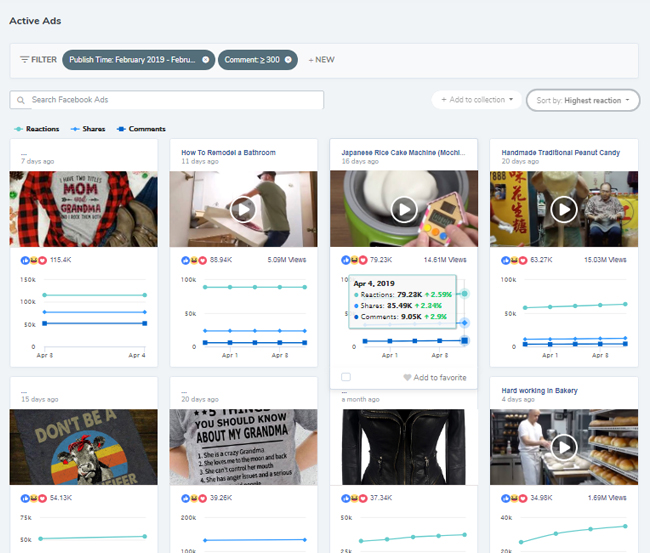This screenshot has height=553, width=650.
Task: Click reaction icons beside 79.23K
Action: (x=354, y=260)
